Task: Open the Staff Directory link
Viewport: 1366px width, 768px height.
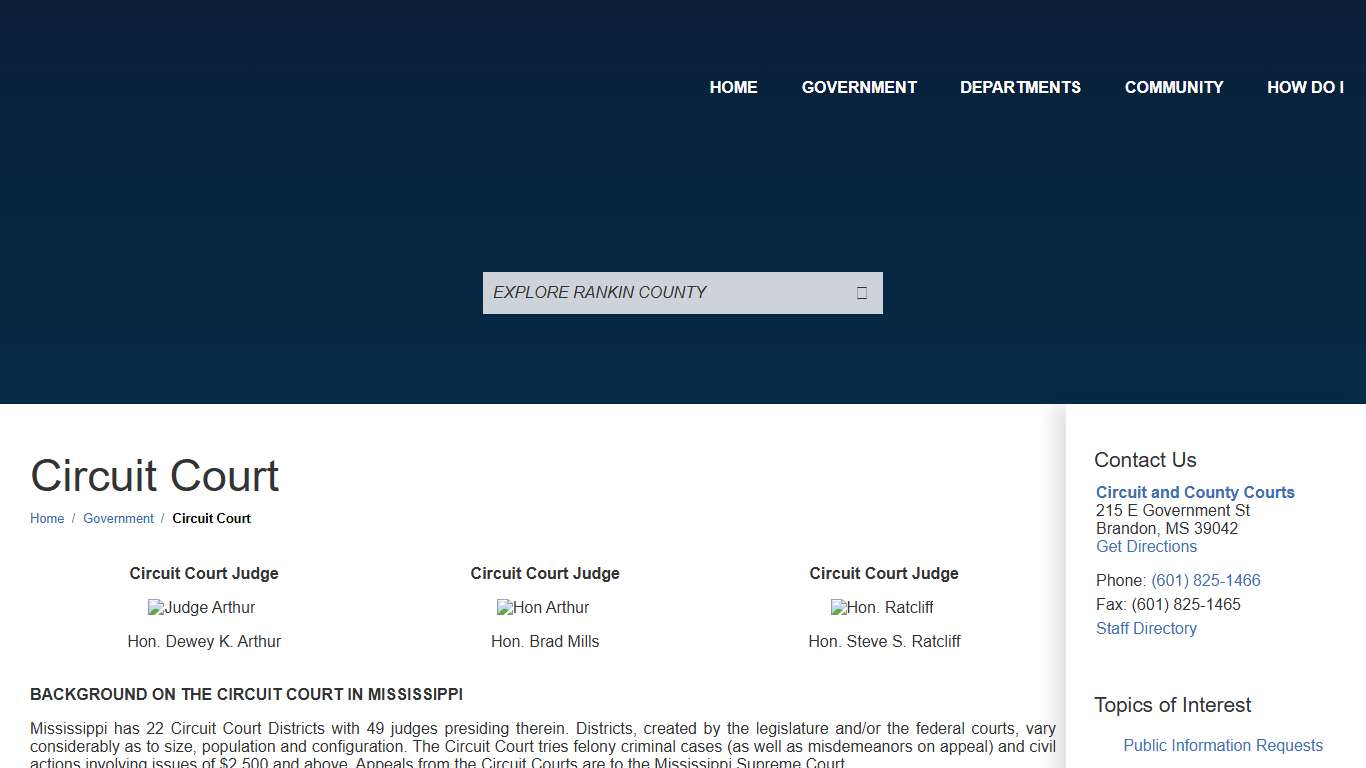Action: [1146, 628]
